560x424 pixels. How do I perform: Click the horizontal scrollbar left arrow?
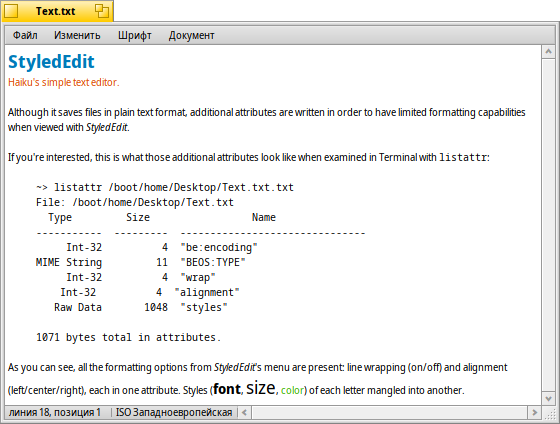tap(245, 413)
